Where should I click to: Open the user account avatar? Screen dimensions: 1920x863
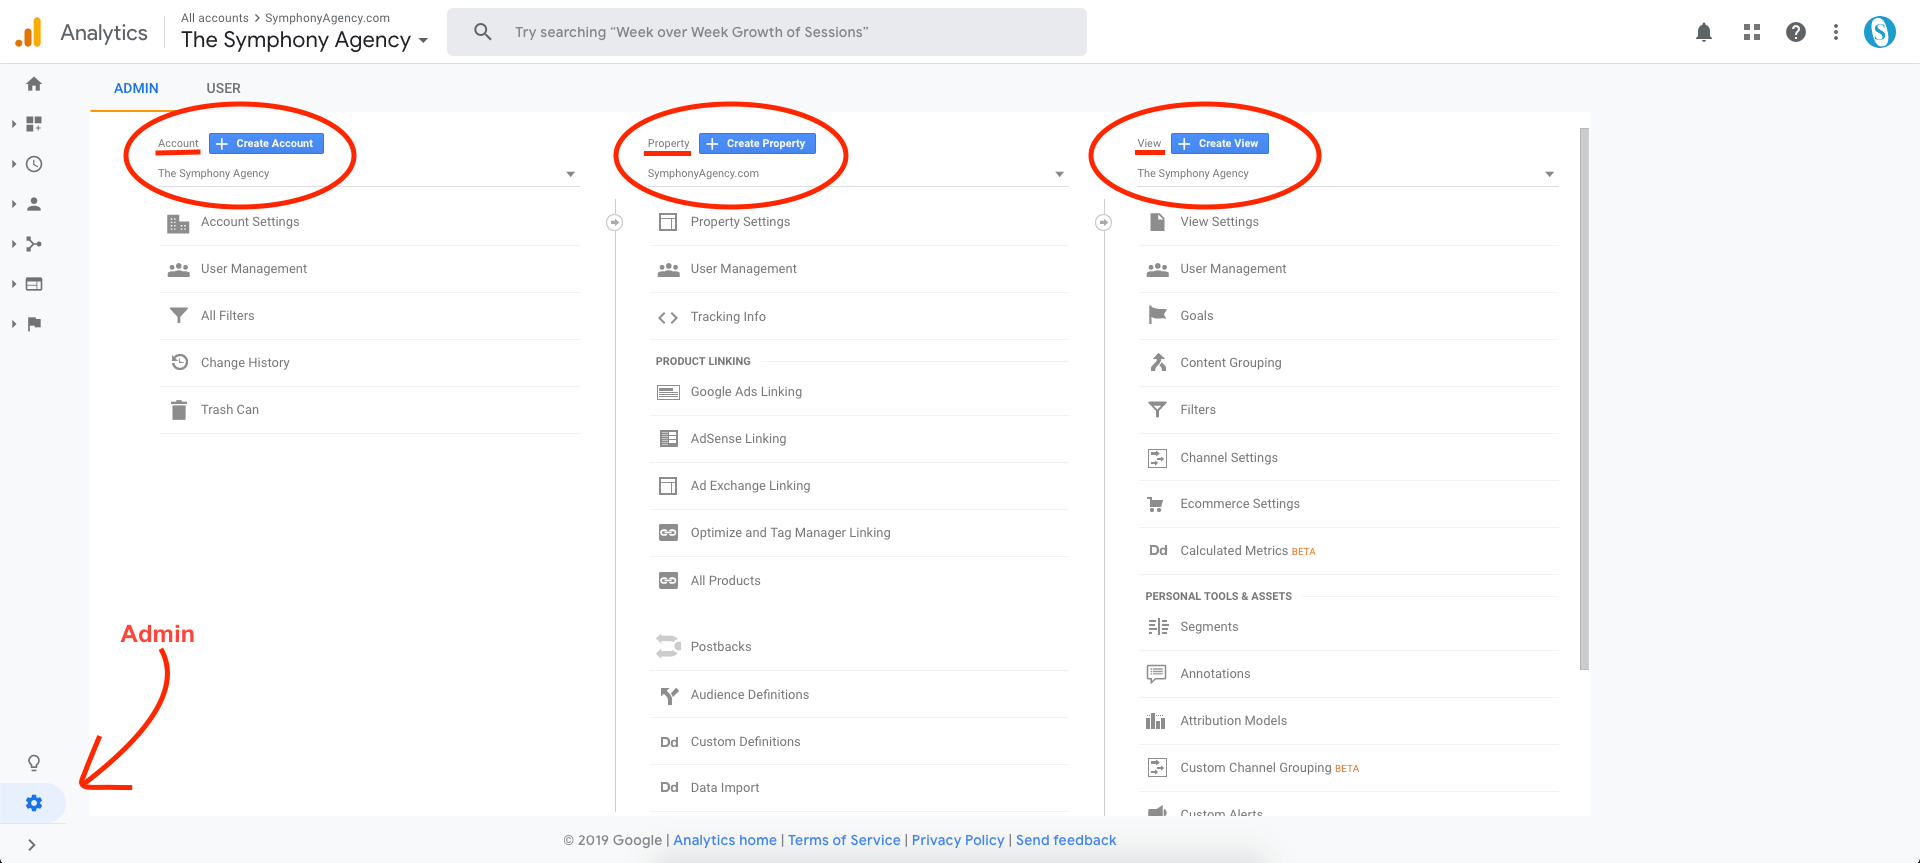(1880, 32)
